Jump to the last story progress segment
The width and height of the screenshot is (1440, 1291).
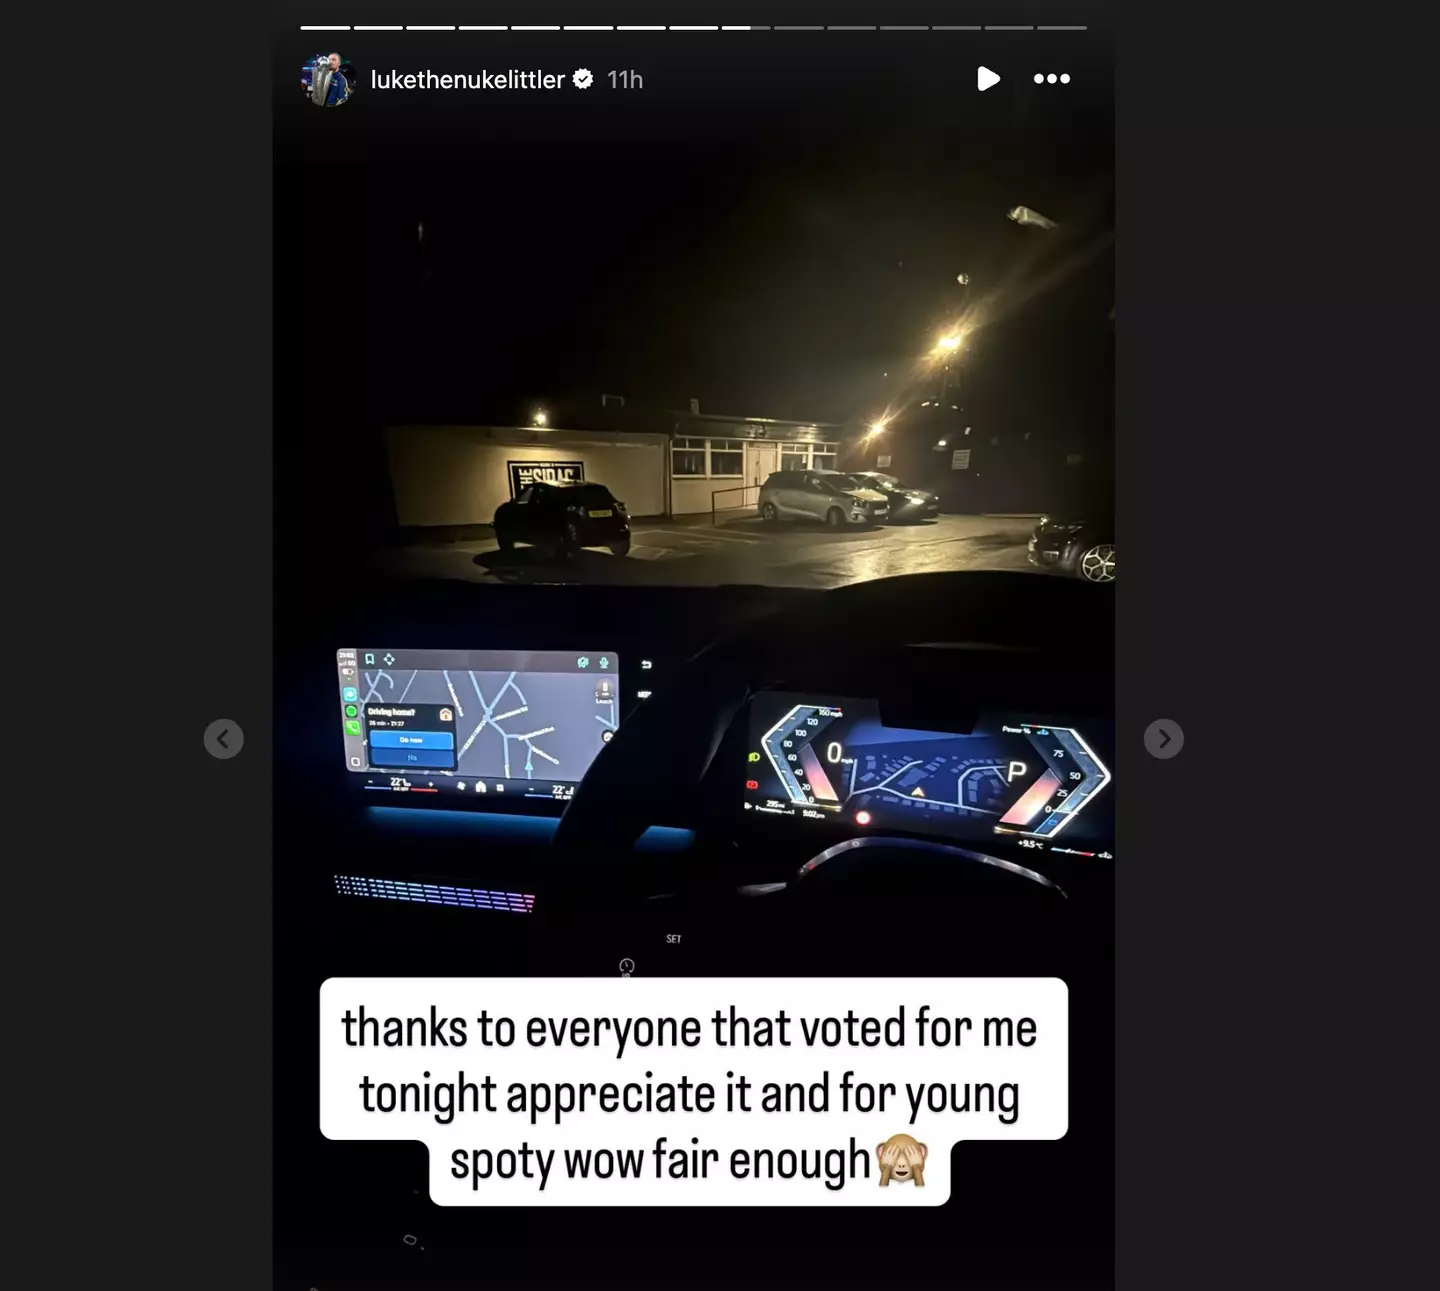[x=1062, y=27]
